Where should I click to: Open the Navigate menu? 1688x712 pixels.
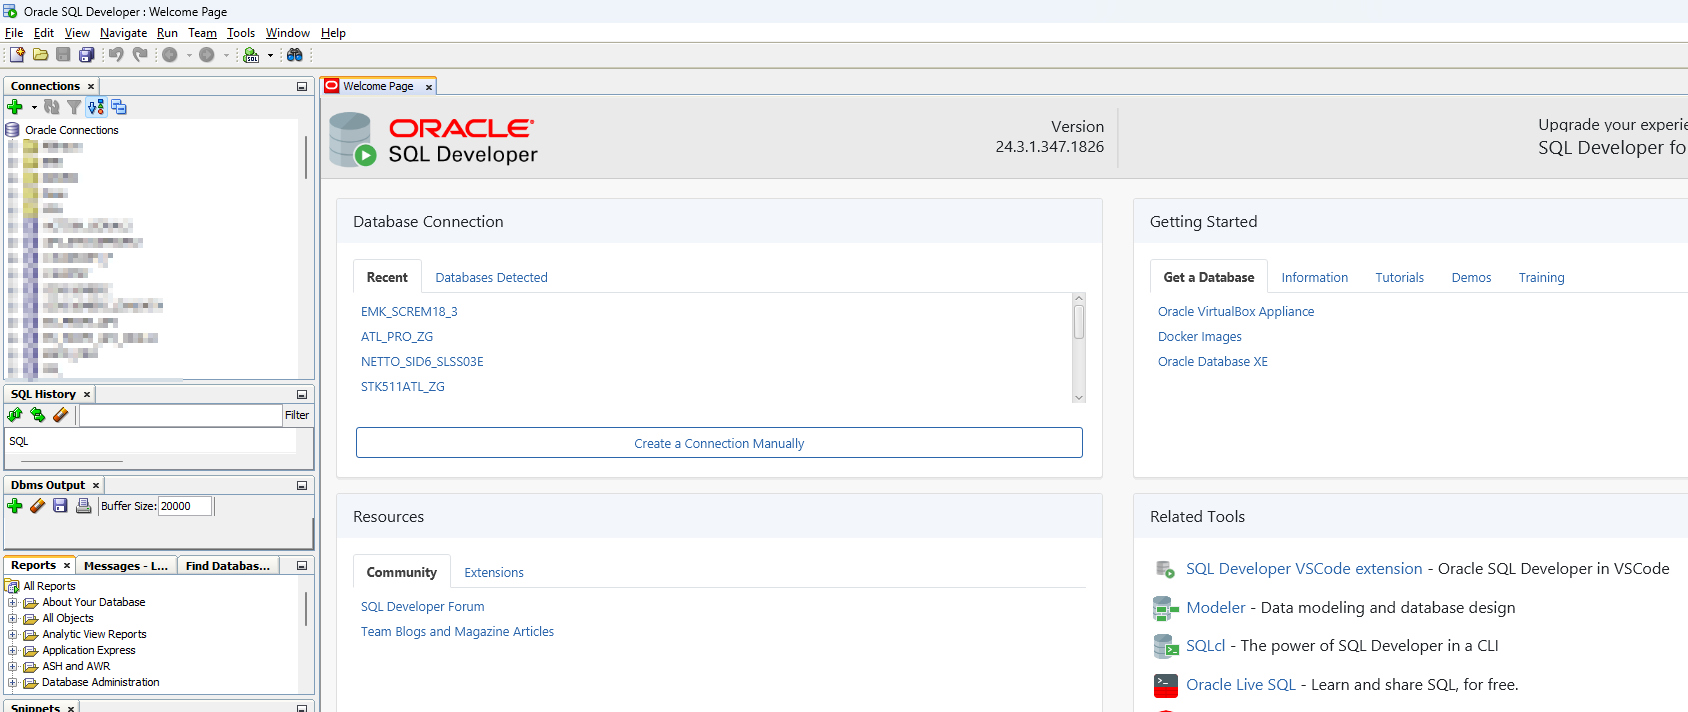pyautogui.click(x=123, y=33)
